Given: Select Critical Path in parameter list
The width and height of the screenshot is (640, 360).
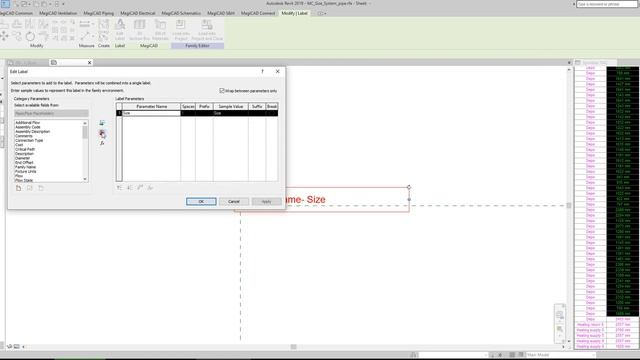Looking at the screenshot, I should tap(25, 149).
